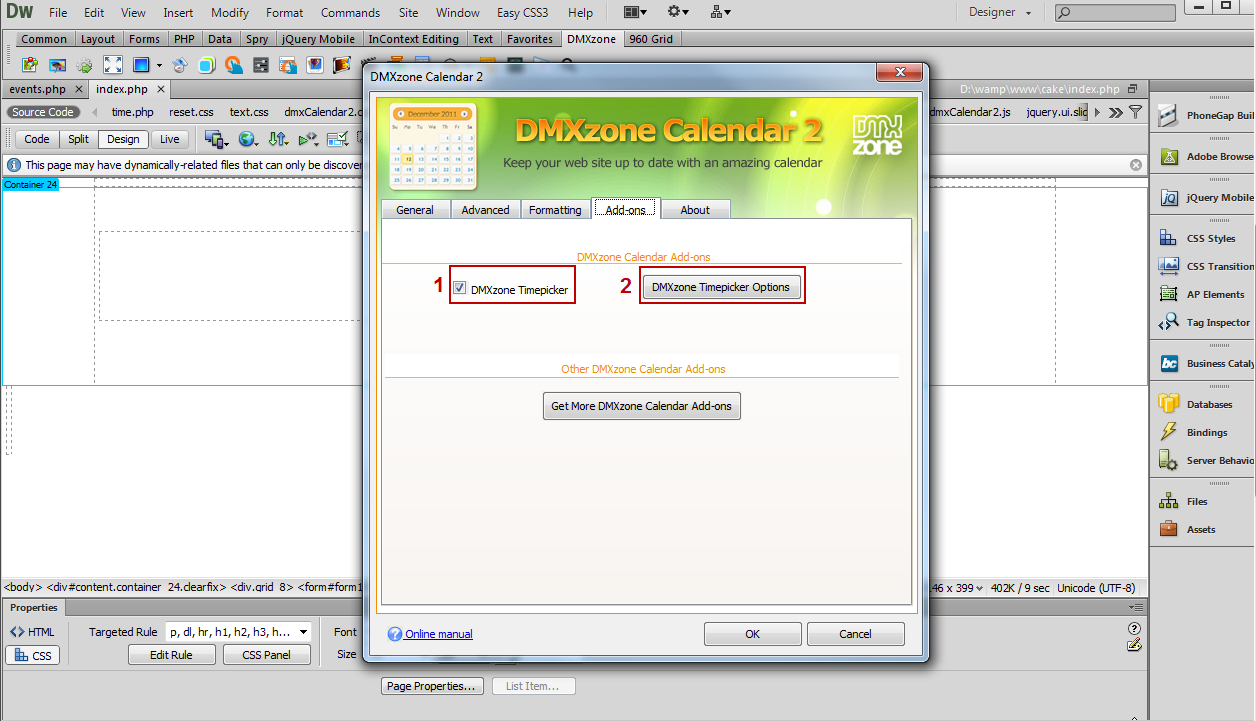The width and height of the screenshot is (1256, 721).
Task: Open the CSS Transitions panel icon
Action: click(x=1168, y=266)
